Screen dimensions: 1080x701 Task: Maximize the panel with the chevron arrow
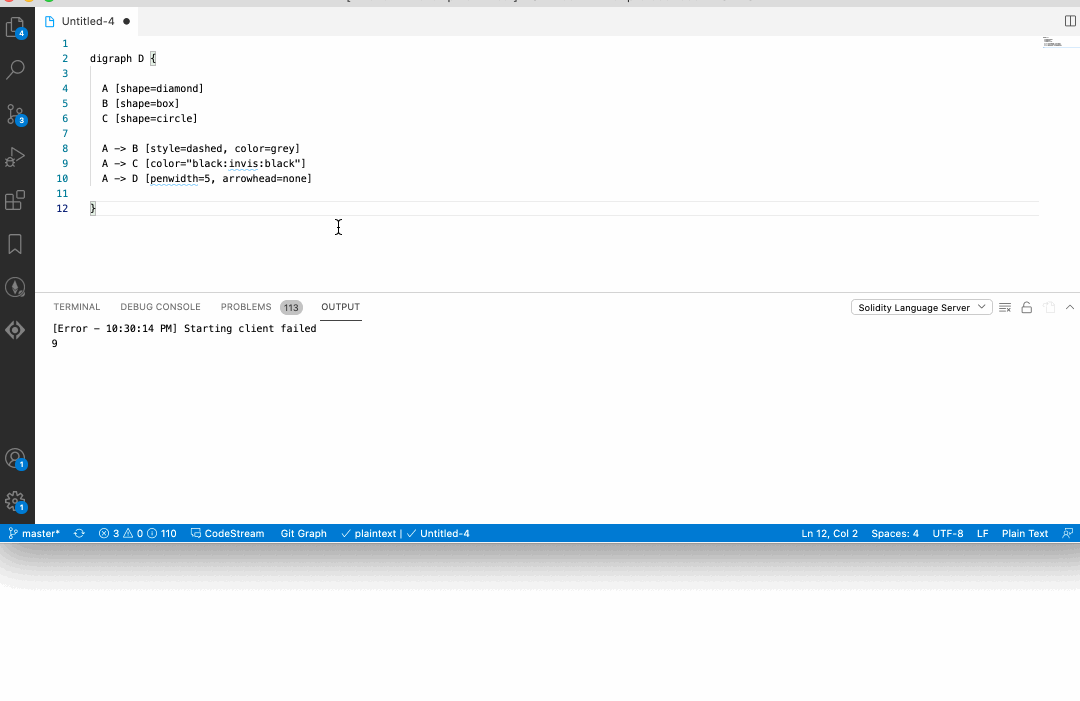coord(1069,307)
